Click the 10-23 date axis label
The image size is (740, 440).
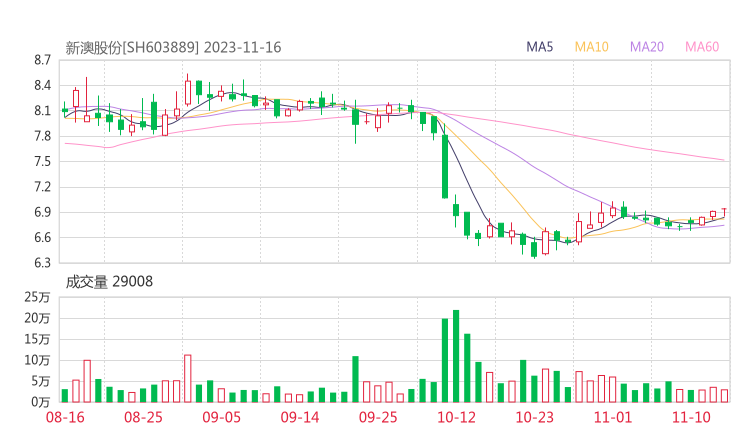(x=534, y=417)
